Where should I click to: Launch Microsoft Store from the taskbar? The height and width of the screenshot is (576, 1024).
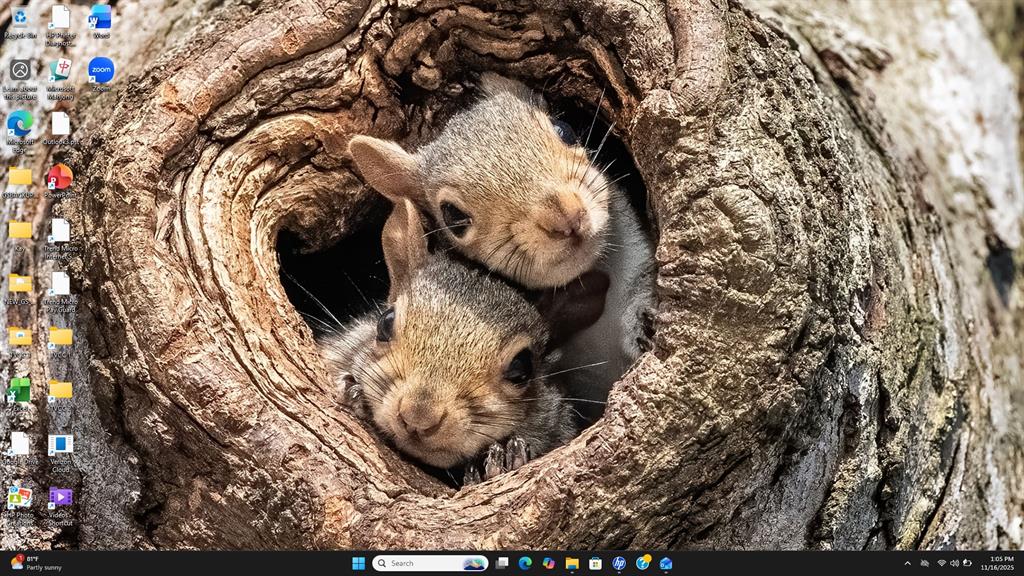[595, 563]
